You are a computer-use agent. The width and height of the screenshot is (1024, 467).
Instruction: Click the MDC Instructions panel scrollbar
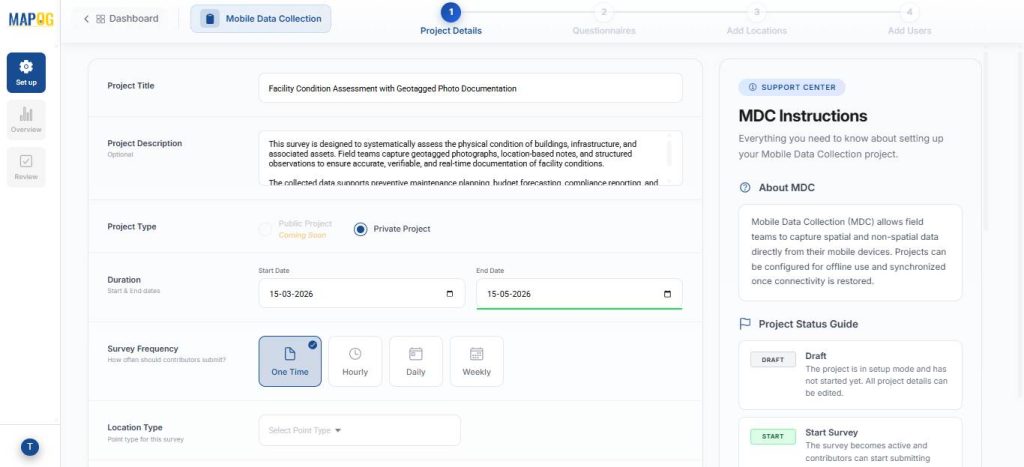click(985, 140)
